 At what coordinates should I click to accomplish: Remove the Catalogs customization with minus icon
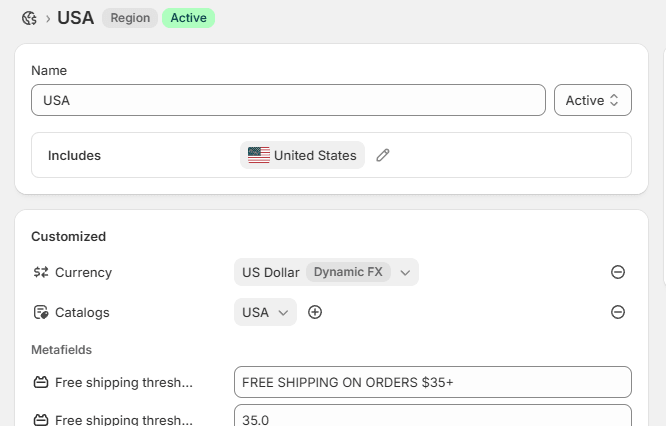(x=618, y=312)
